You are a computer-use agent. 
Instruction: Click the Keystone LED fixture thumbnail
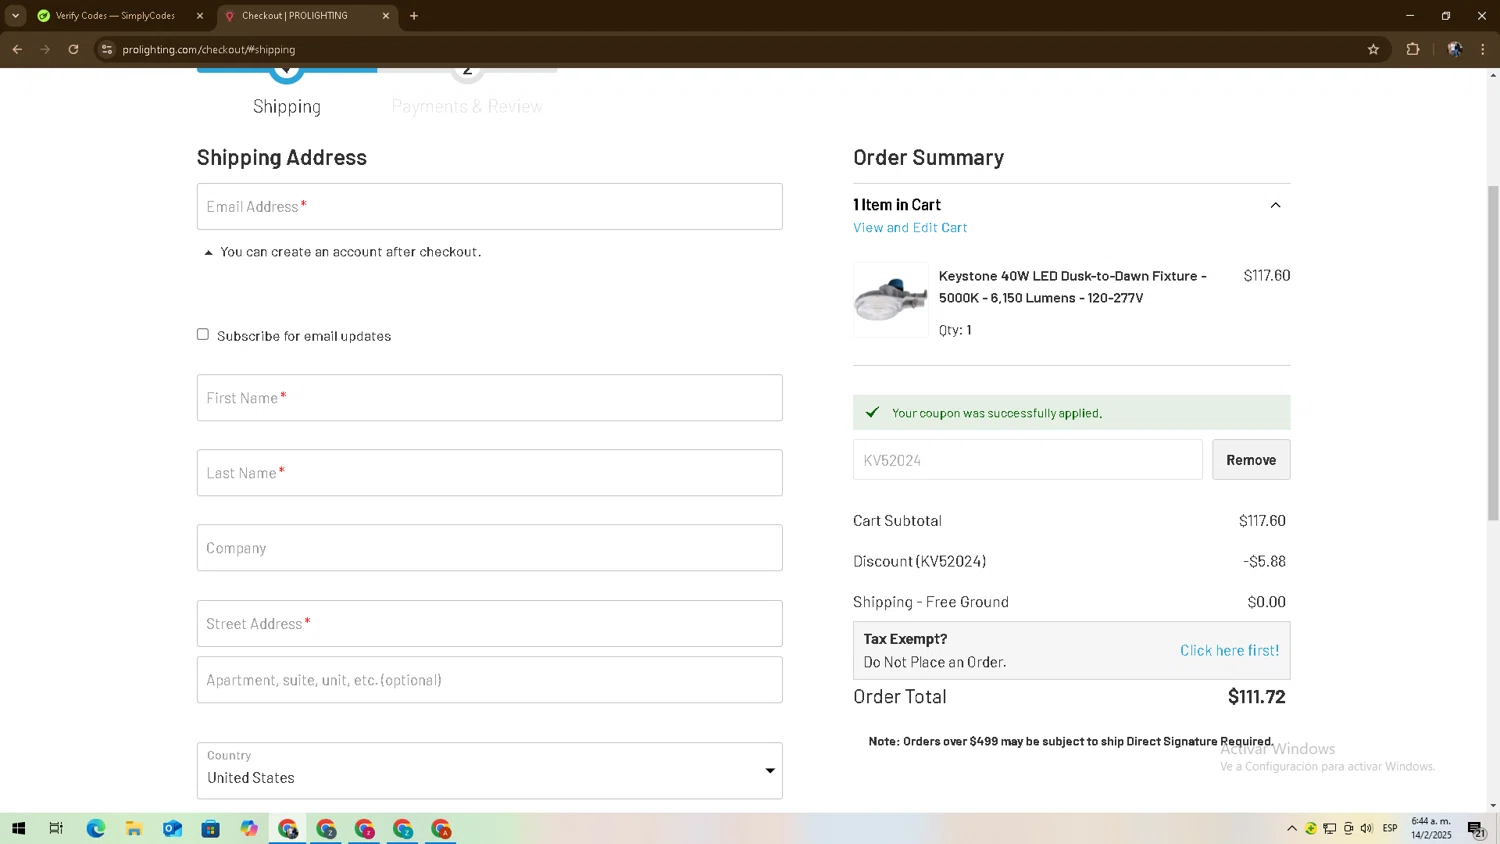click(x=890, y=300)
